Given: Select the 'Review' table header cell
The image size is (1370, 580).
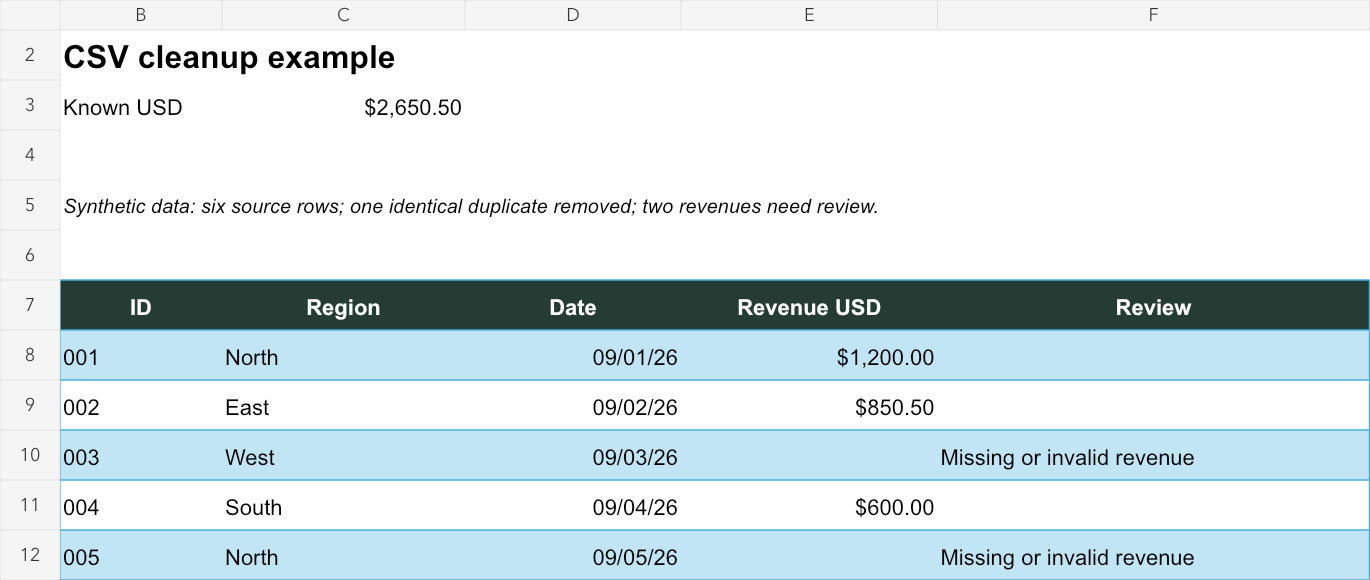Looking at the screenshot, I should pos(1153,305).
